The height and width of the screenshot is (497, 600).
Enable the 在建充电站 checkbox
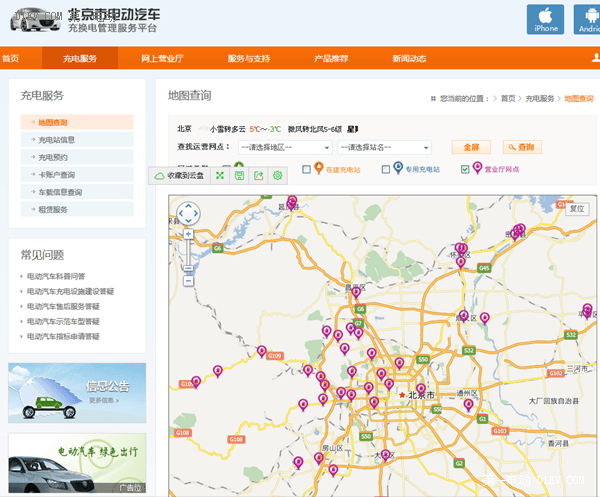click(x=307, y=169)
